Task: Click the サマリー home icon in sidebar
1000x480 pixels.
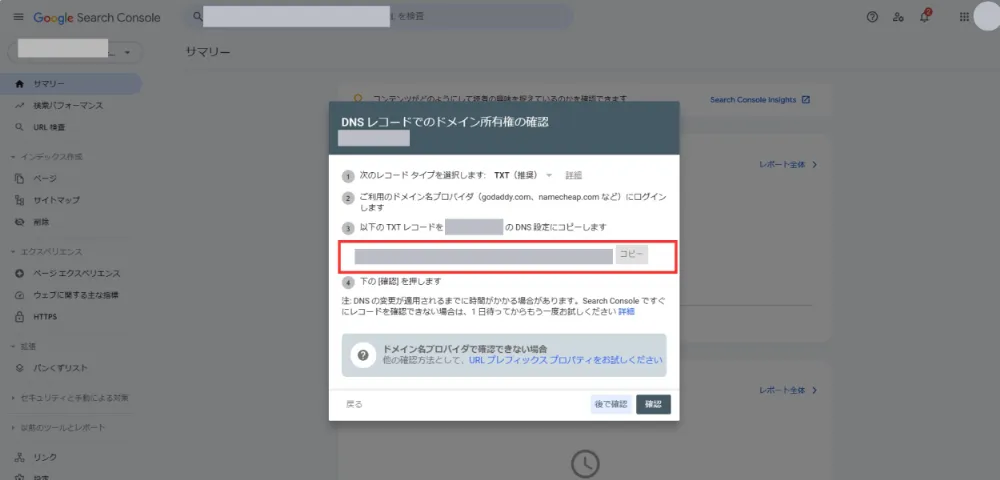Action: coord(19,84)
